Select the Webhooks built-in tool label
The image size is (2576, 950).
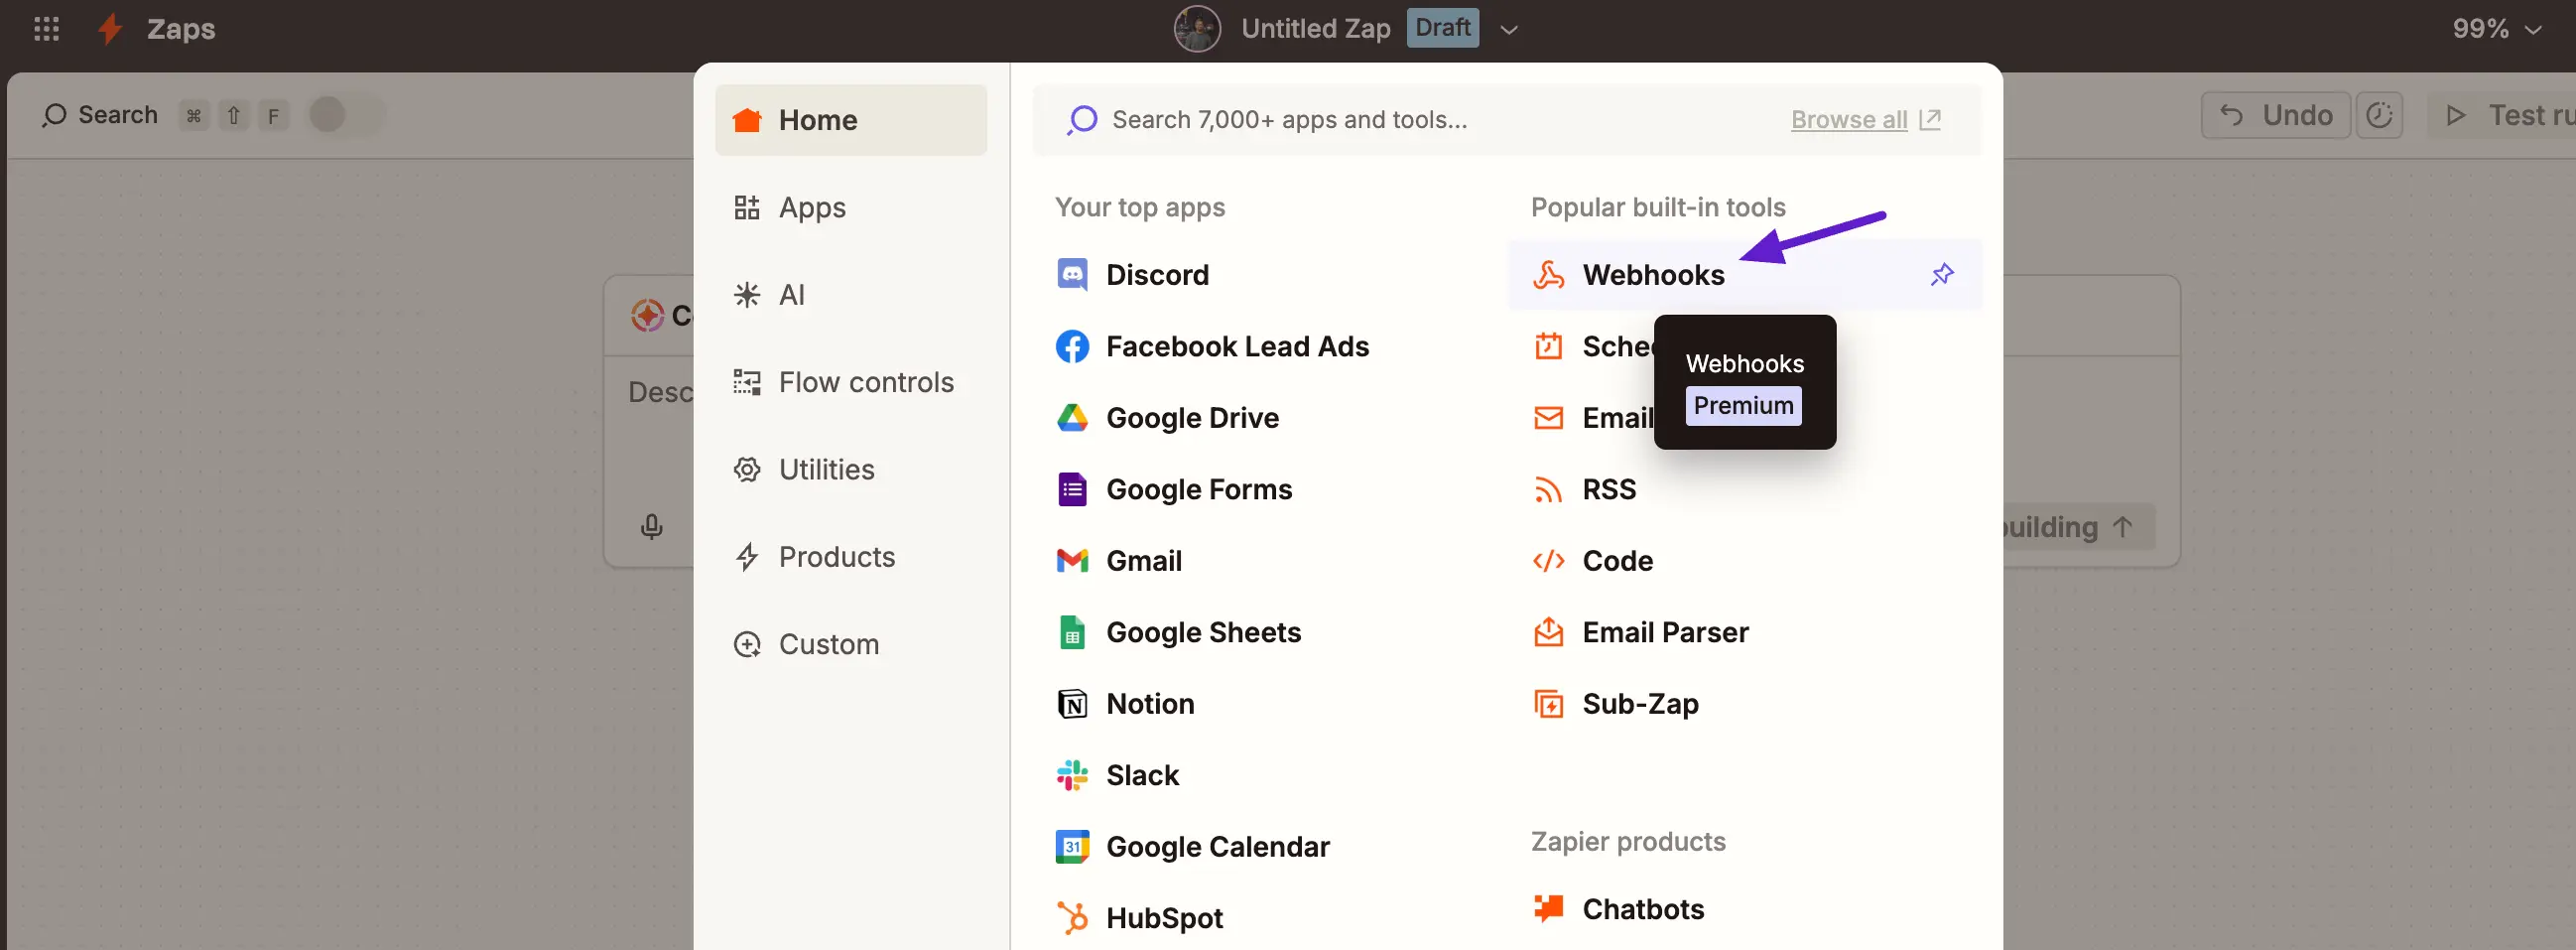pyautogui.click(x=1653, y=274)
